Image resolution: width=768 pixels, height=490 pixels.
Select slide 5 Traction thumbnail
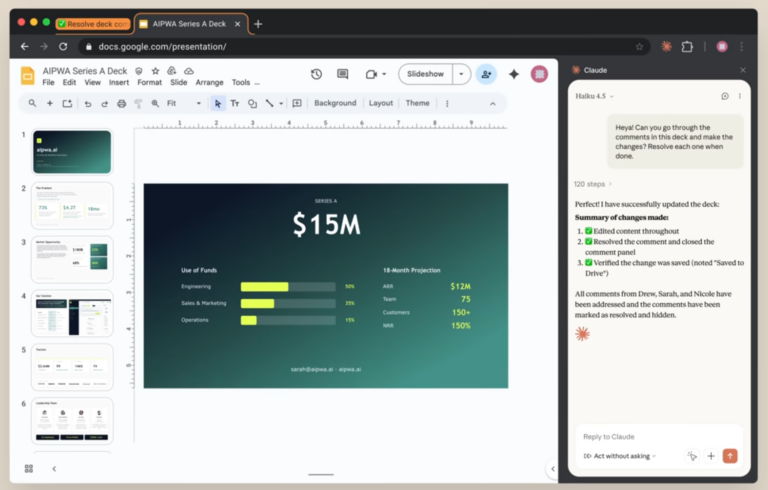coord(72,368)
